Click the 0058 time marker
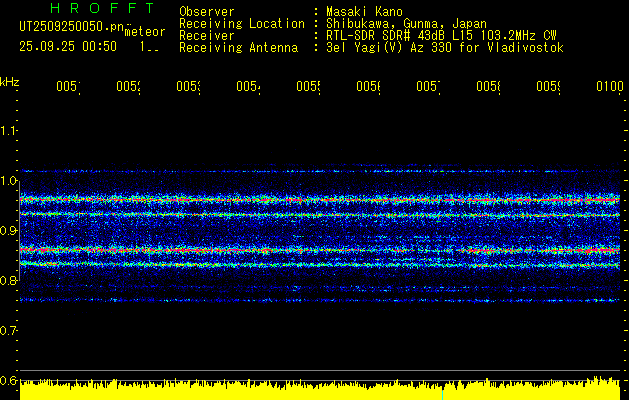Image resolution: width=629 pixels, height=400 pixels. click(x=488, y=87)
